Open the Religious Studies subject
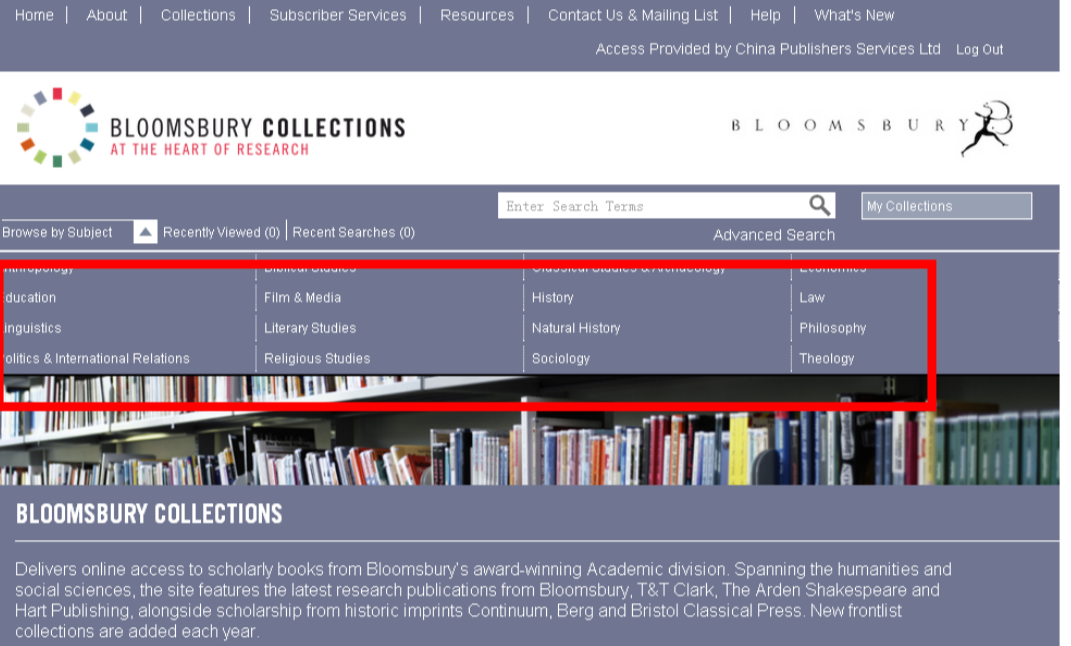 317,358
